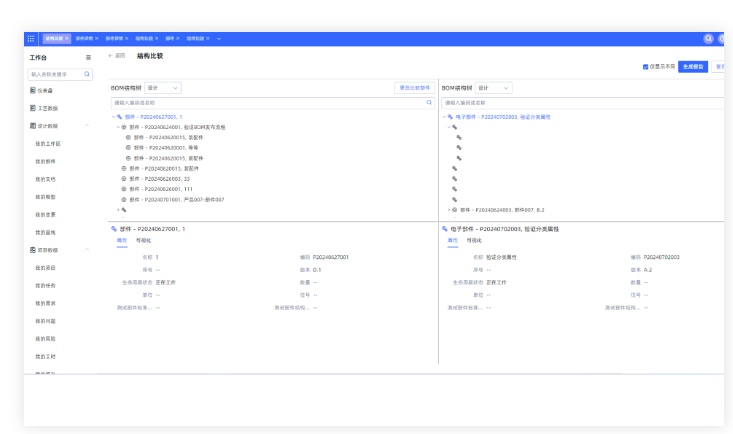Expand the P20240624003 node in right tree
This screenshot has width=733, height=434.
pyautogui.click(x=449, y=210)
